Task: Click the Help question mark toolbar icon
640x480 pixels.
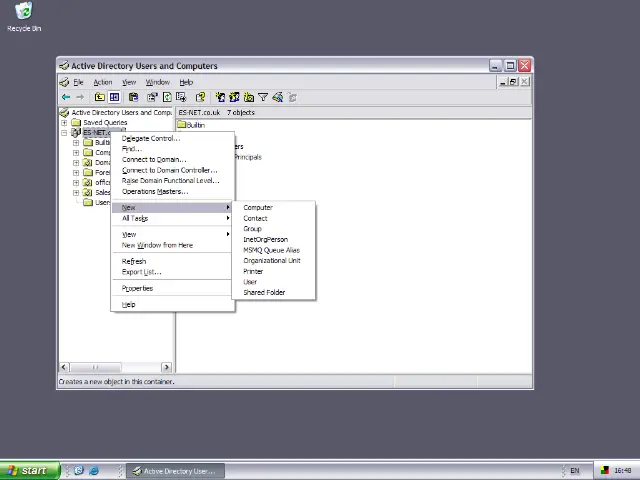Action: 200,97
